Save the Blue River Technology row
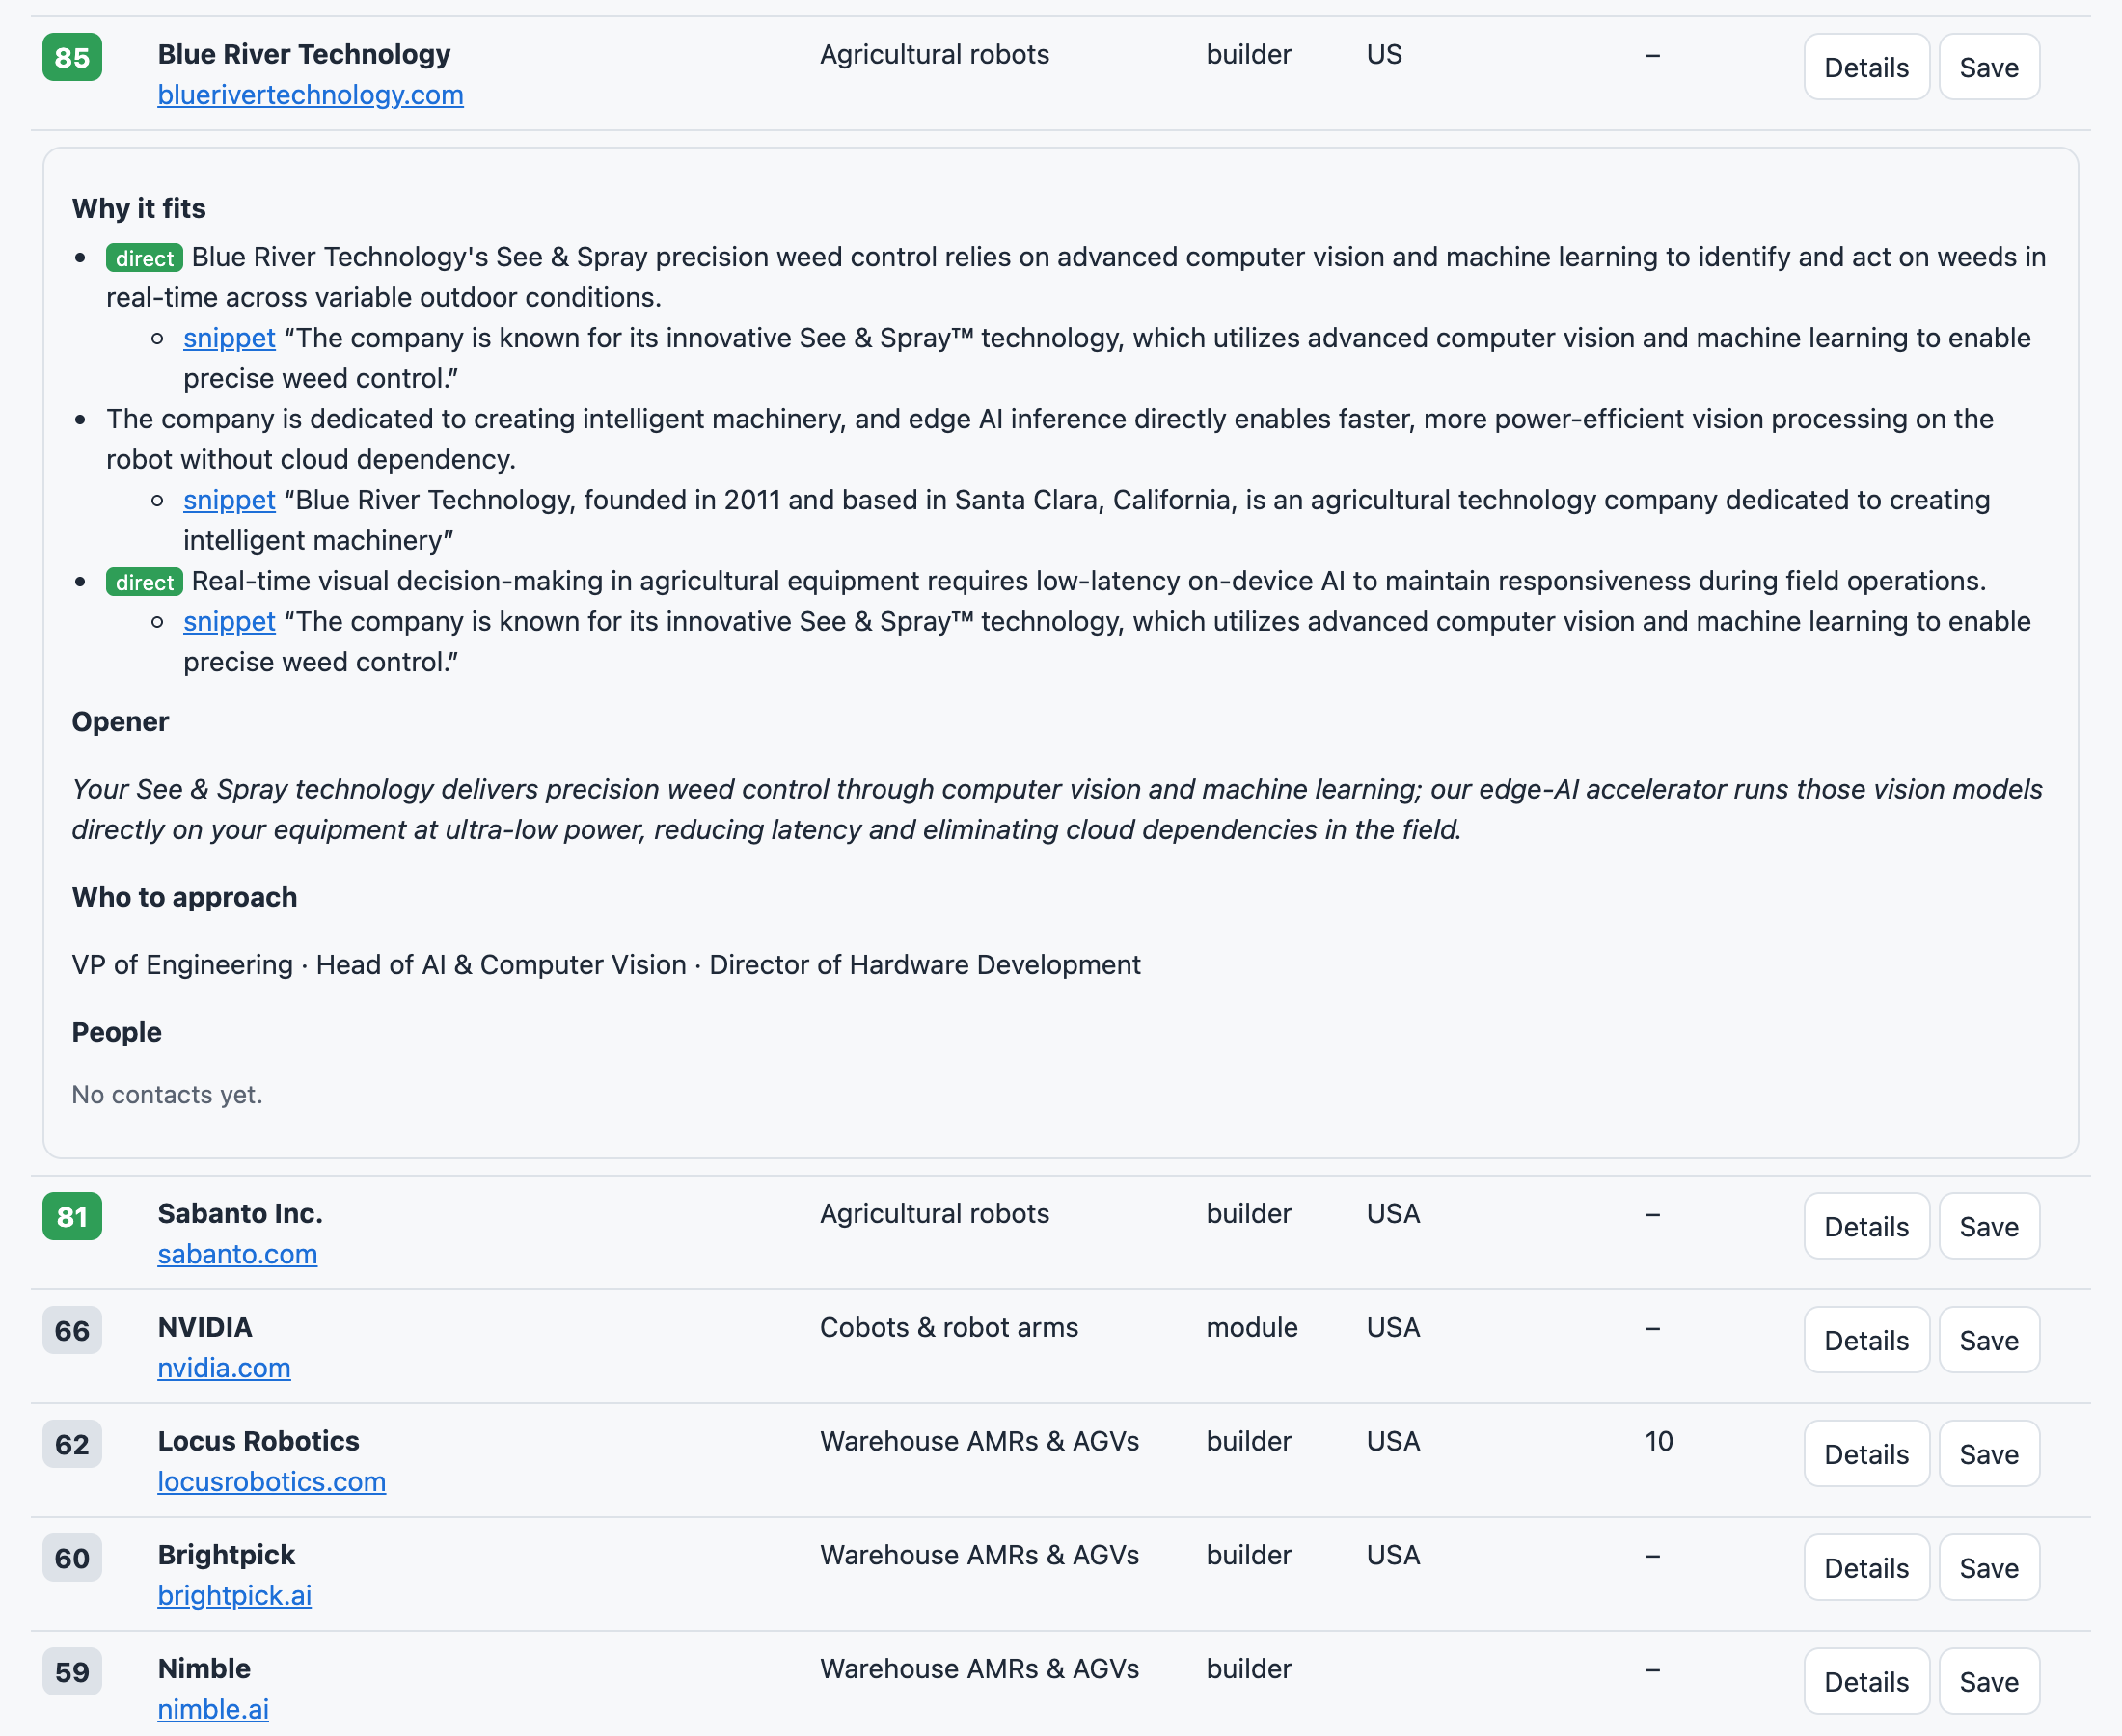Image resolution: width=2122 pixels, height=1736 pixels. (x=1989, y=67)
